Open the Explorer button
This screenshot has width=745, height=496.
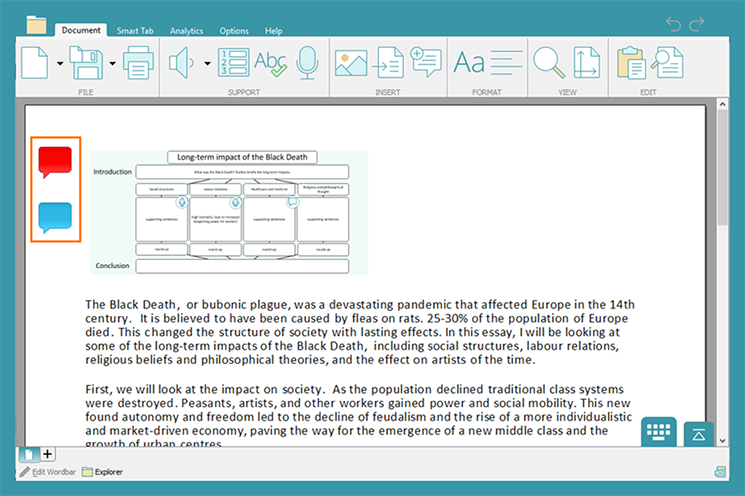(102, 472)
